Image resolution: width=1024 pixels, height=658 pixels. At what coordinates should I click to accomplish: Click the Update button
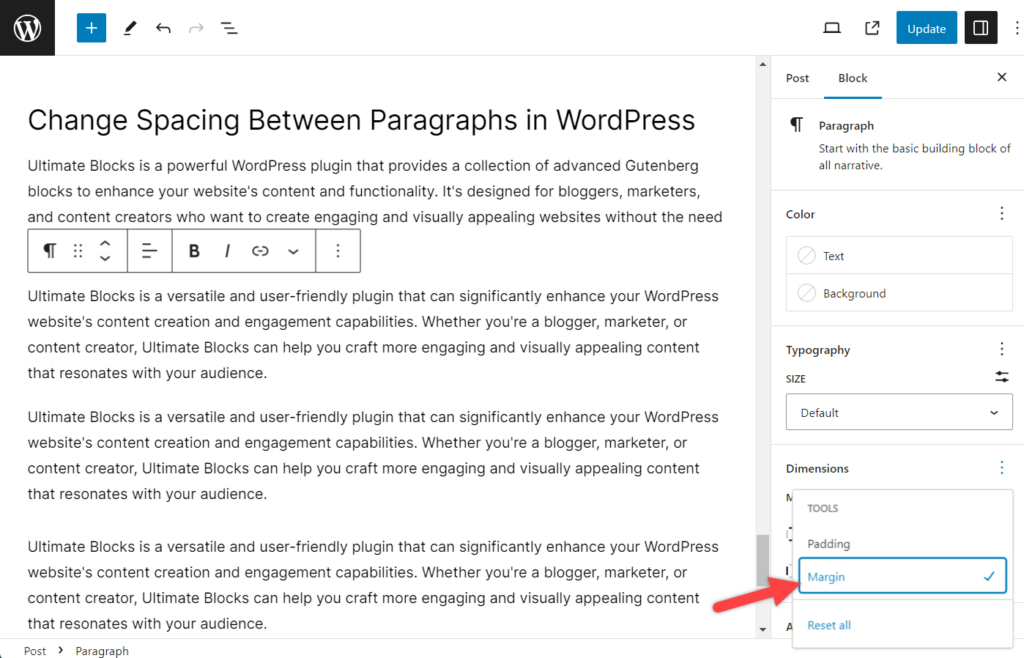click(925, 27)
